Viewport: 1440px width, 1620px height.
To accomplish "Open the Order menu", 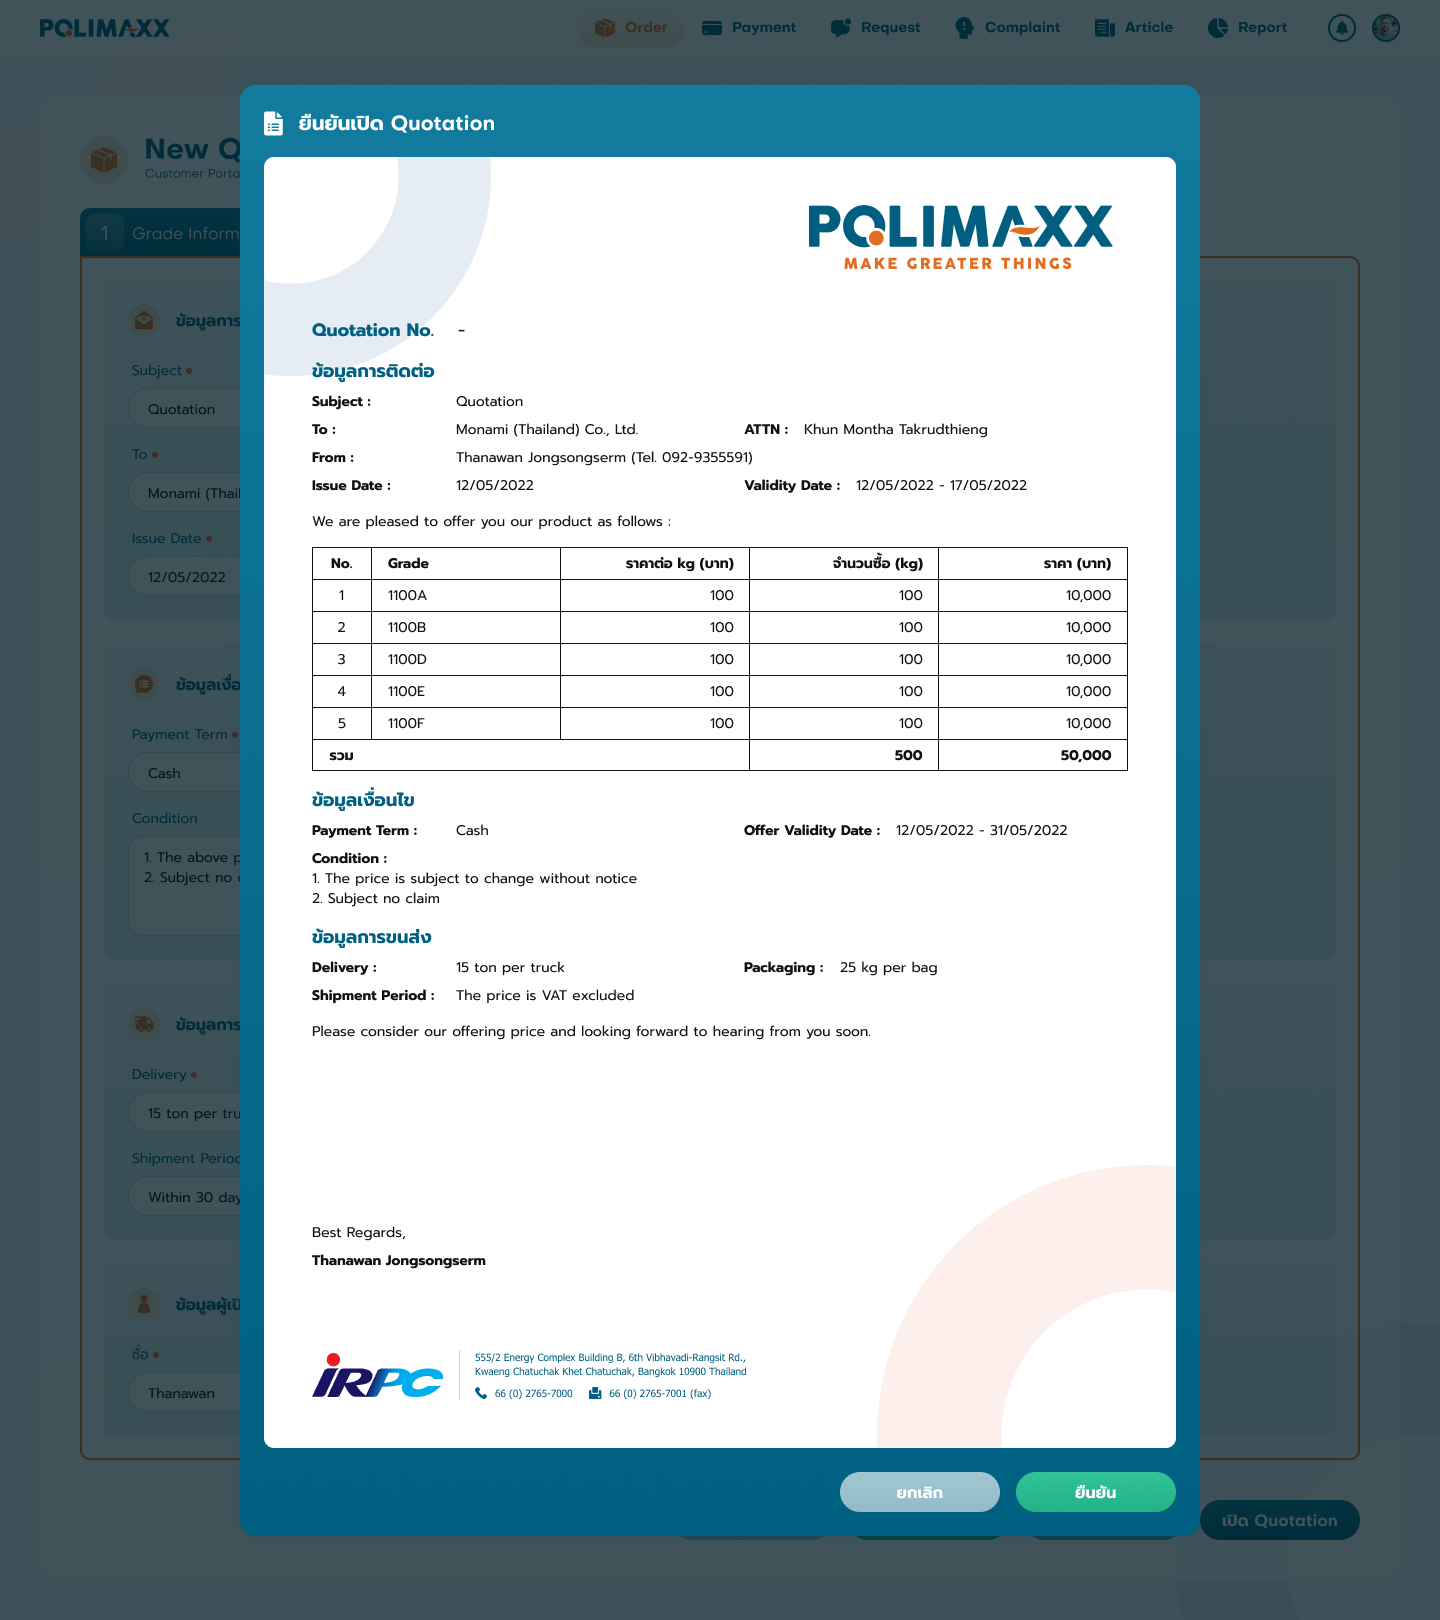I will pyautogui.click(x=631, y=28).
